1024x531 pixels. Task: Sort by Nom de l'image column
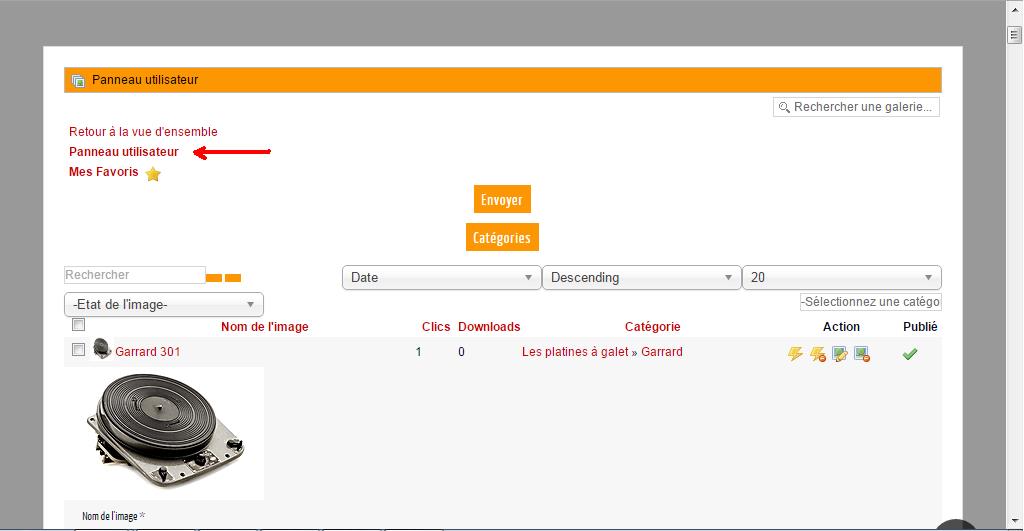click(264, 327)
